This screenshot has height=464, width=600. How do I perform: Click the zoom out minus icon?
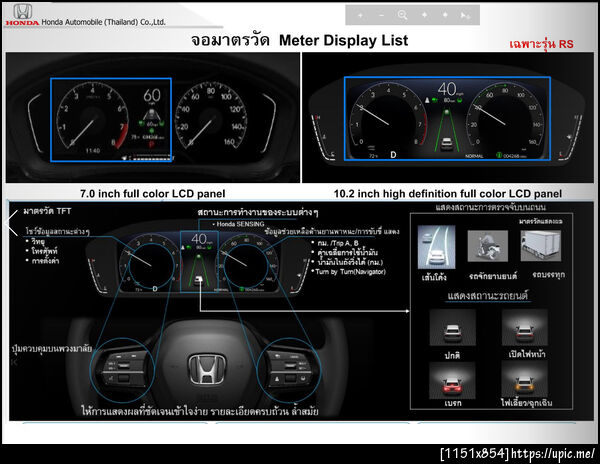click(x=381, y=15)
